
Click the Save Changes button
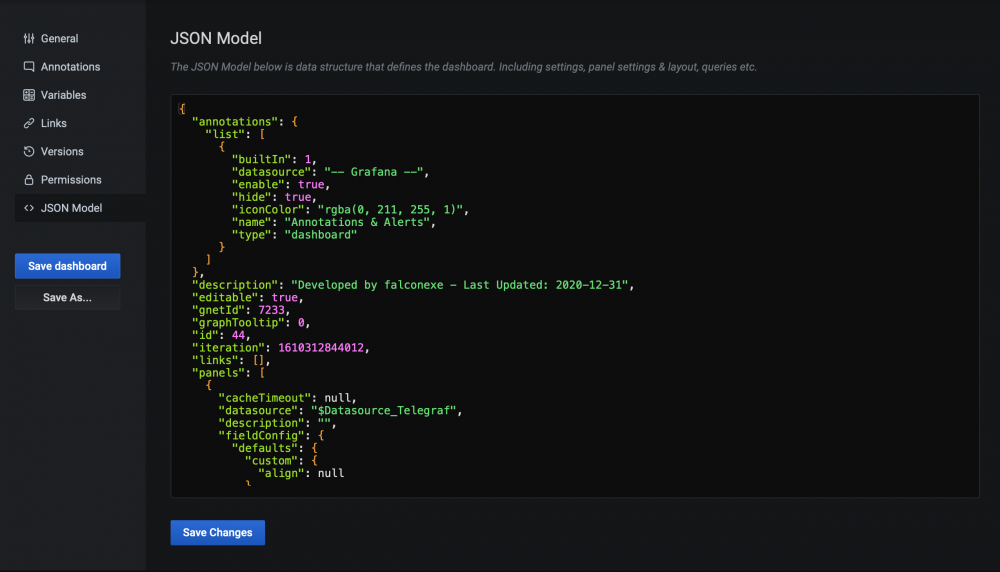[217, 532]
